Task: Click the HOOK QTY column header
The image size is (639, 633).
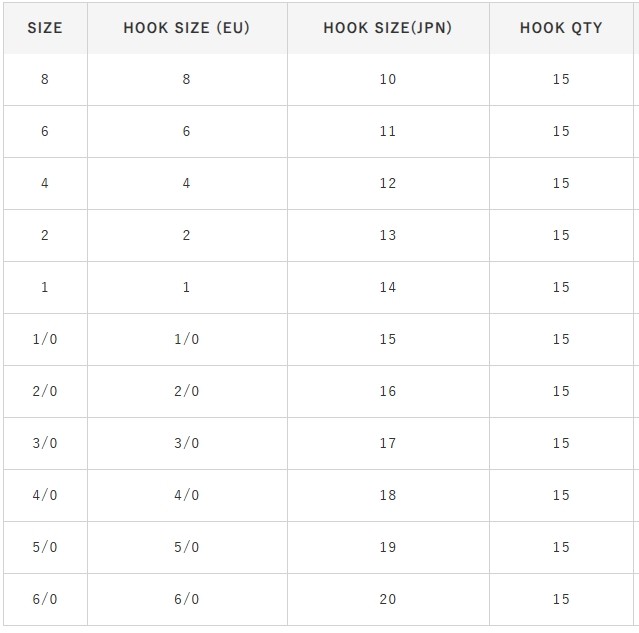Action: coord(561,28)
